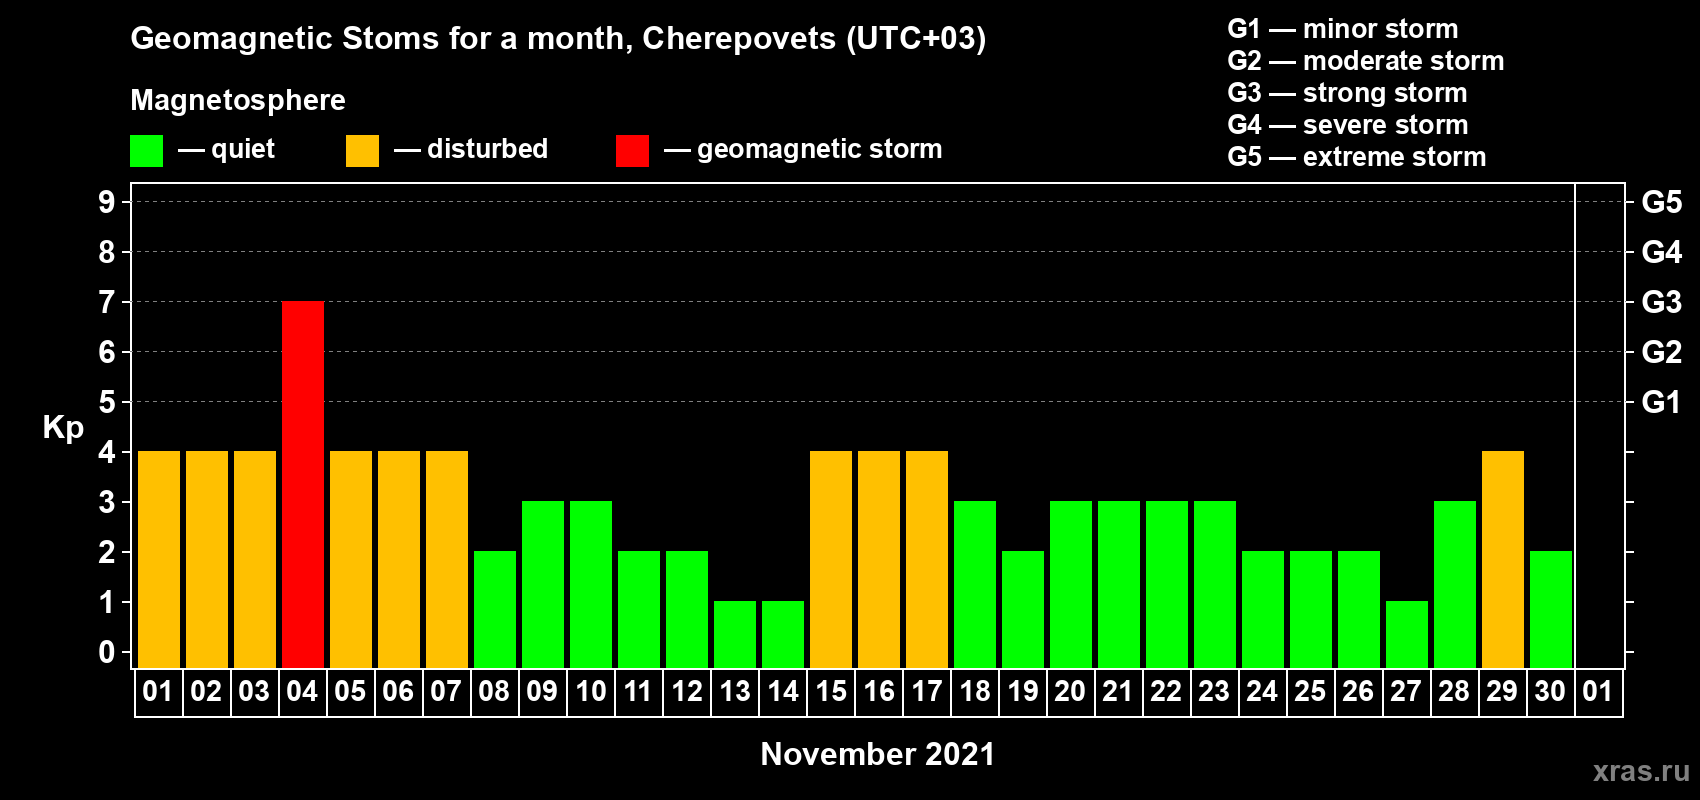This screenshot has width=1700, height=800.
Task: Select the red storm bar for day 04
Action: (303, 485)
